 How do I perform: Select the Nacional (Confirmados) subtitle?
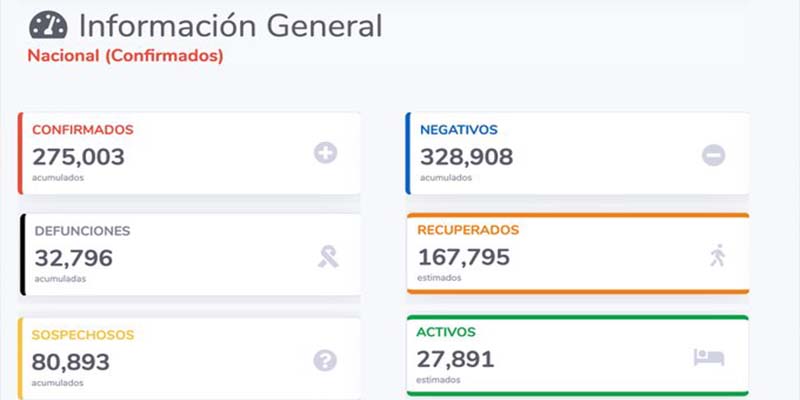point(125,56)
